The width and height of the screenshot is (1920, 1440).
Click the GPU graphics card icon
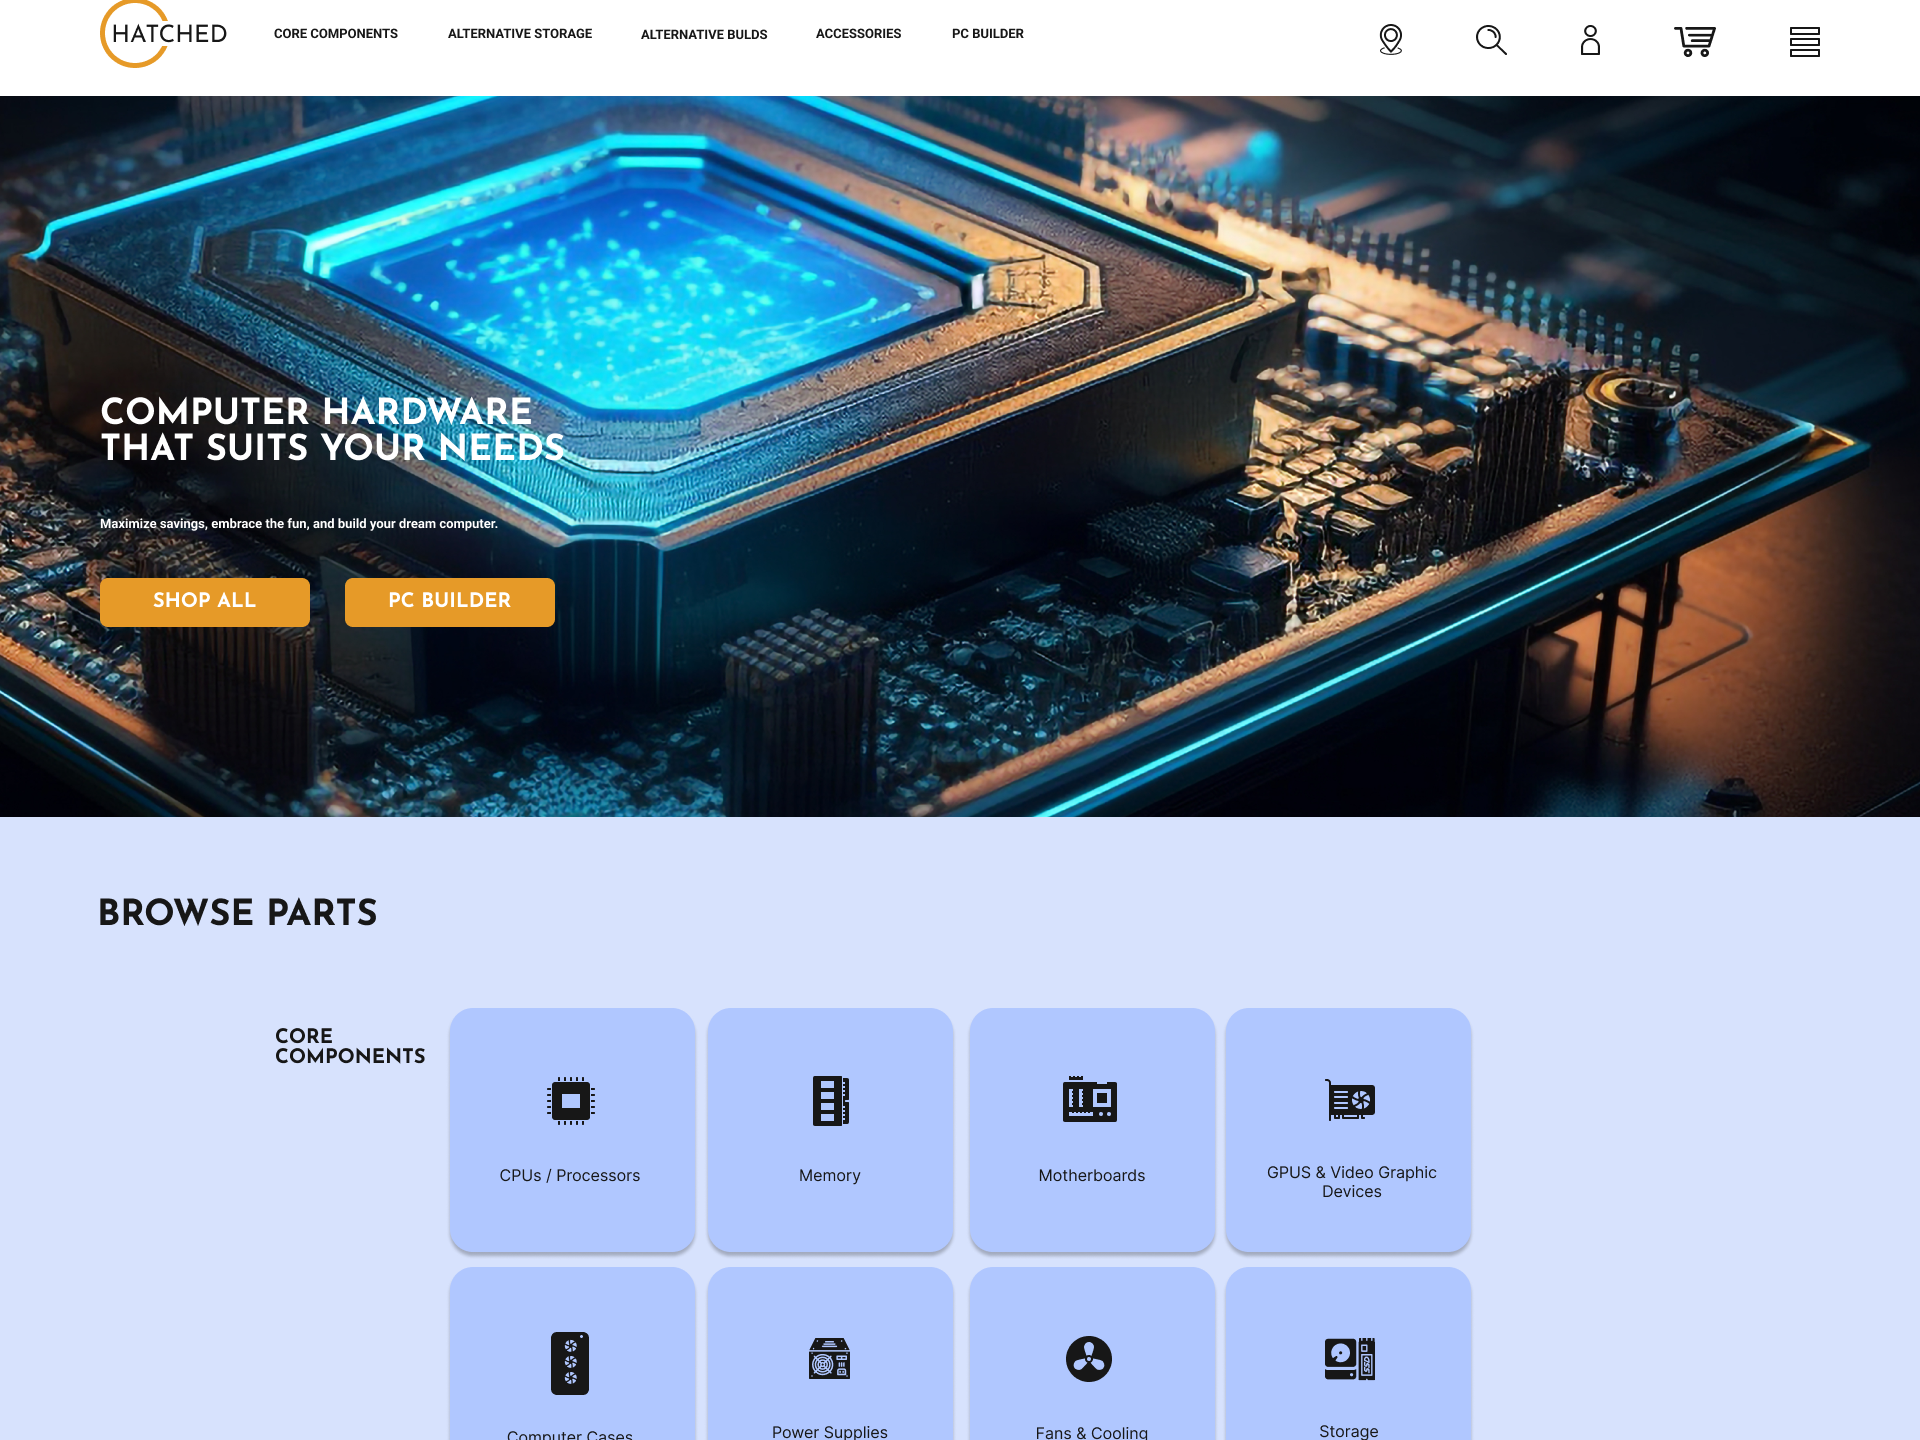1350,1100
